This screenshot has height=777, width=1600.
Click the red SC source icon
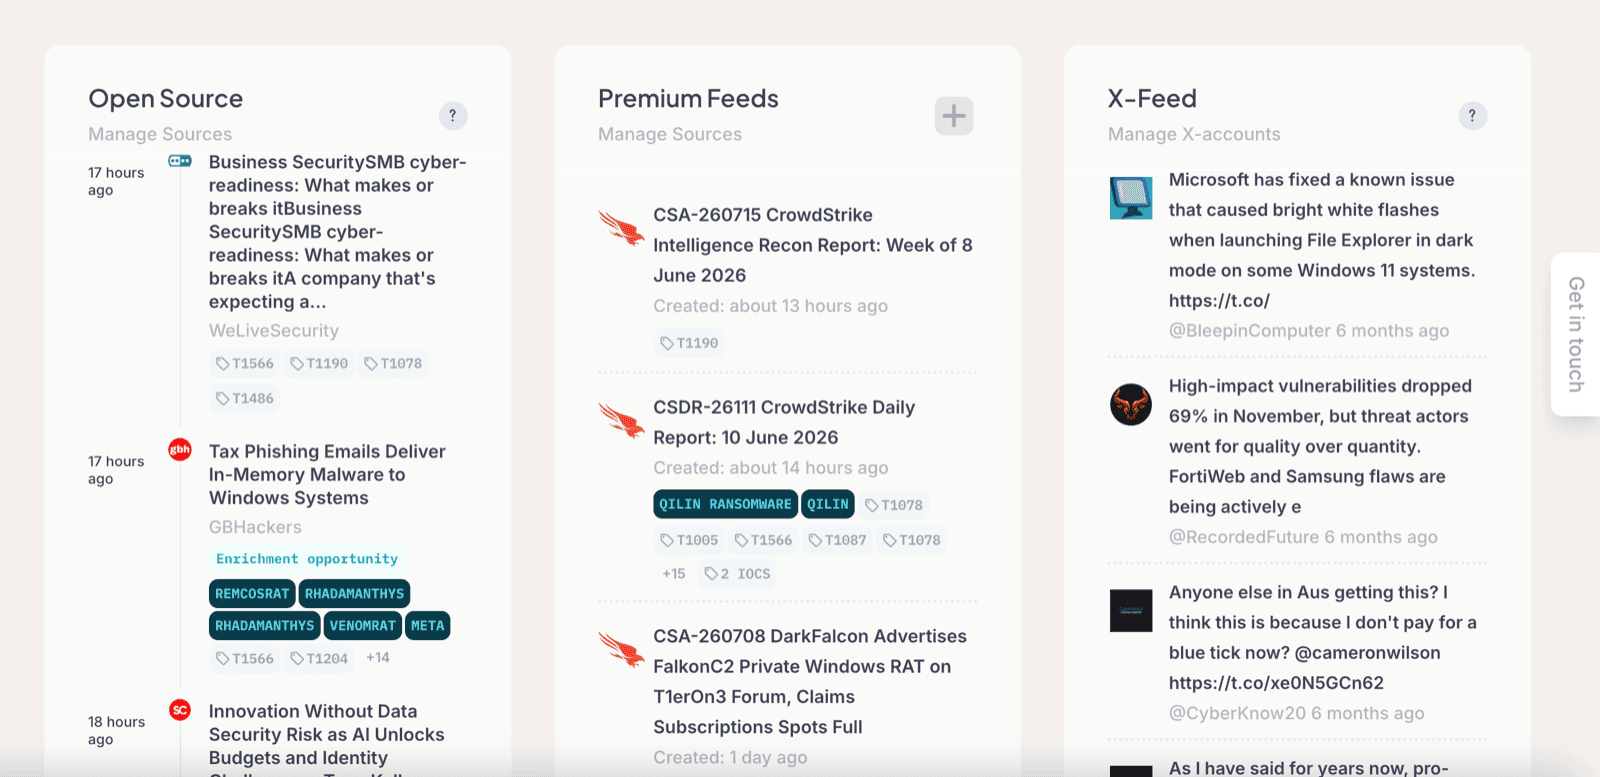[x=180, y=710]
